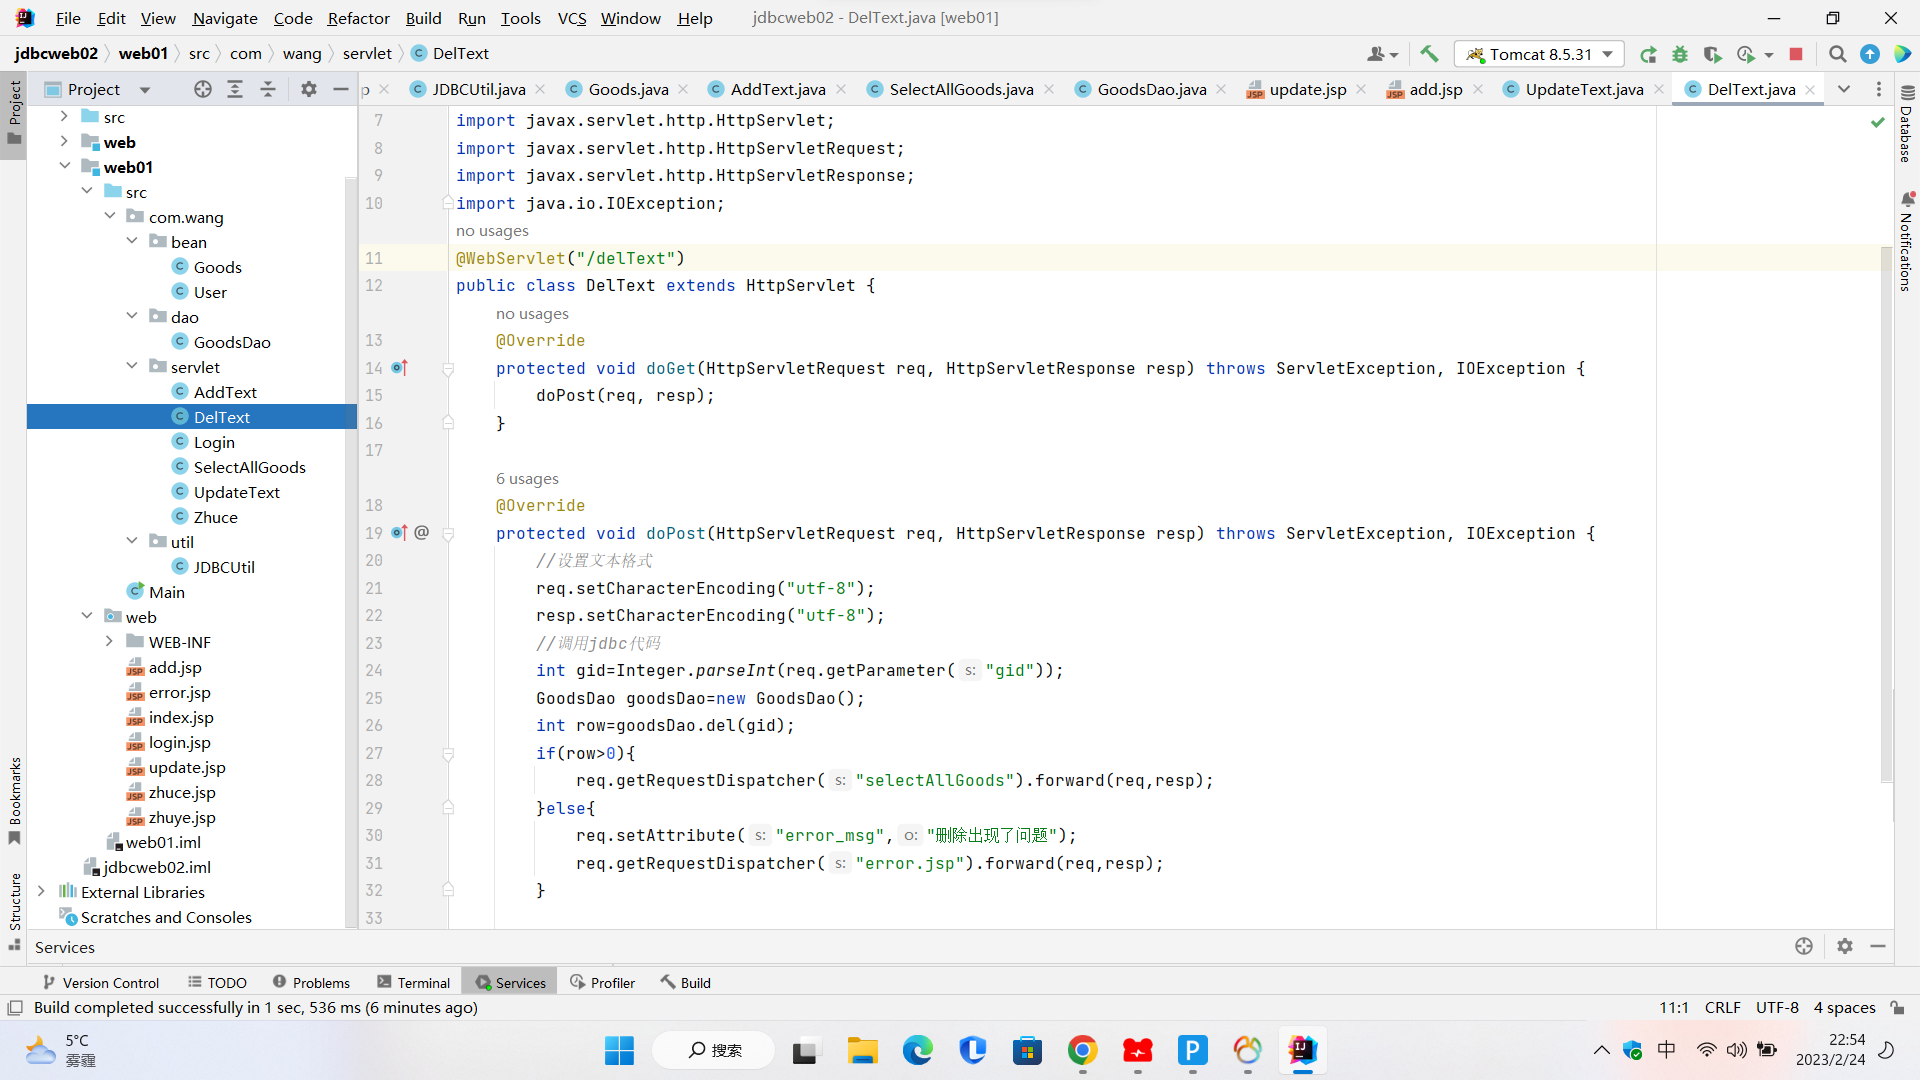Expand the top-level web folder
The width and height of the screenshot is (1920, 1080).
tap(65, 141)
